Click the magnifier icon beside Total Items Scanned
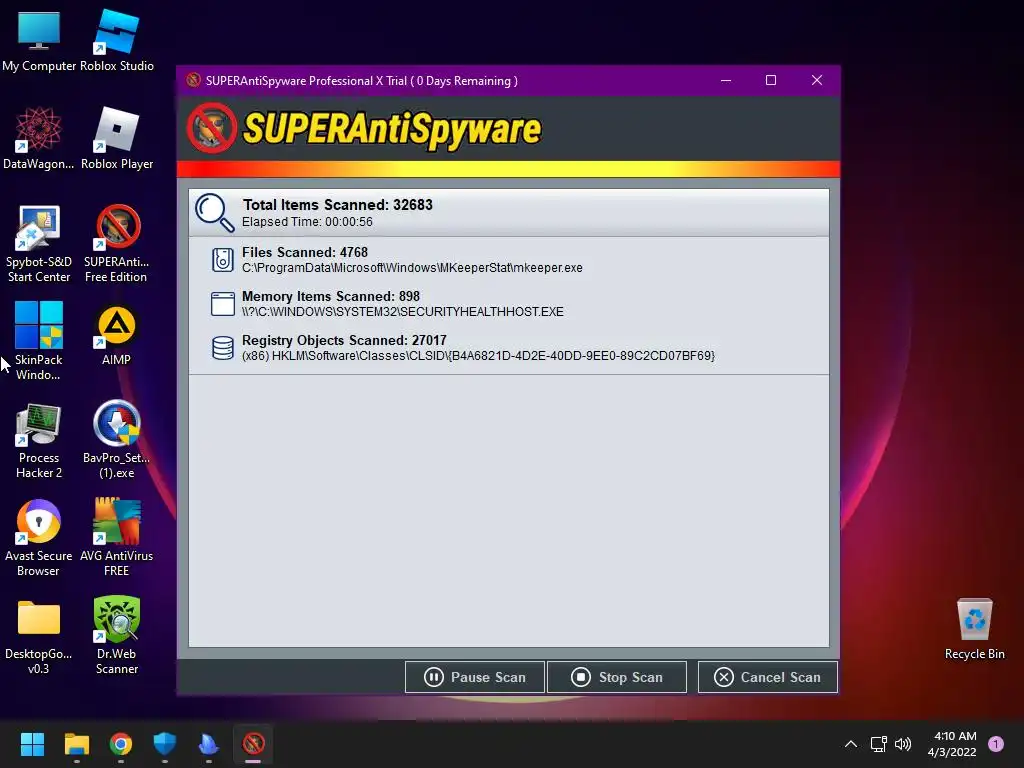The height and width of the screenshot is (768, 1024). click(x=214, y=212)
